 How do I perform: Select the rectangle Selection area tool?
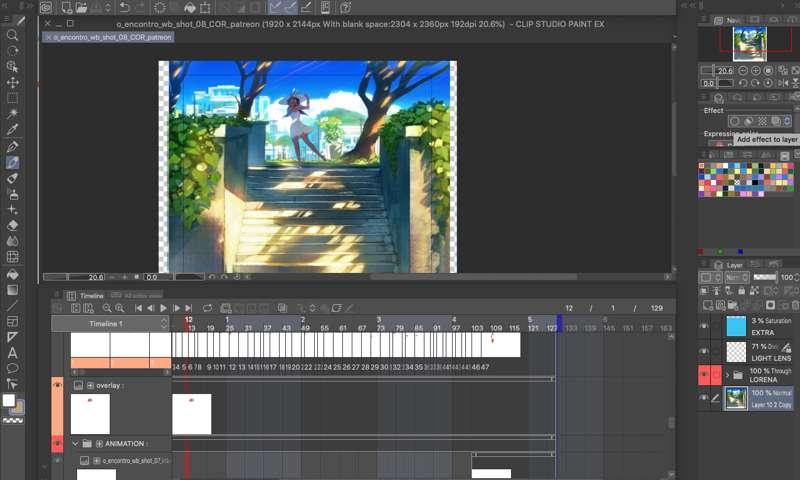[12, 98]
